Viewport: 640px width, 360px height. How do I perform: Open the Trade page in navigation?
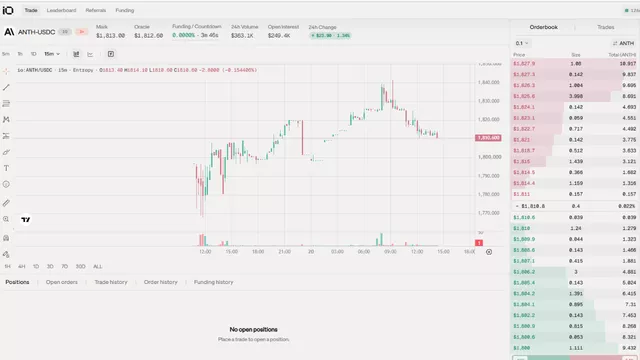point(31,10)
